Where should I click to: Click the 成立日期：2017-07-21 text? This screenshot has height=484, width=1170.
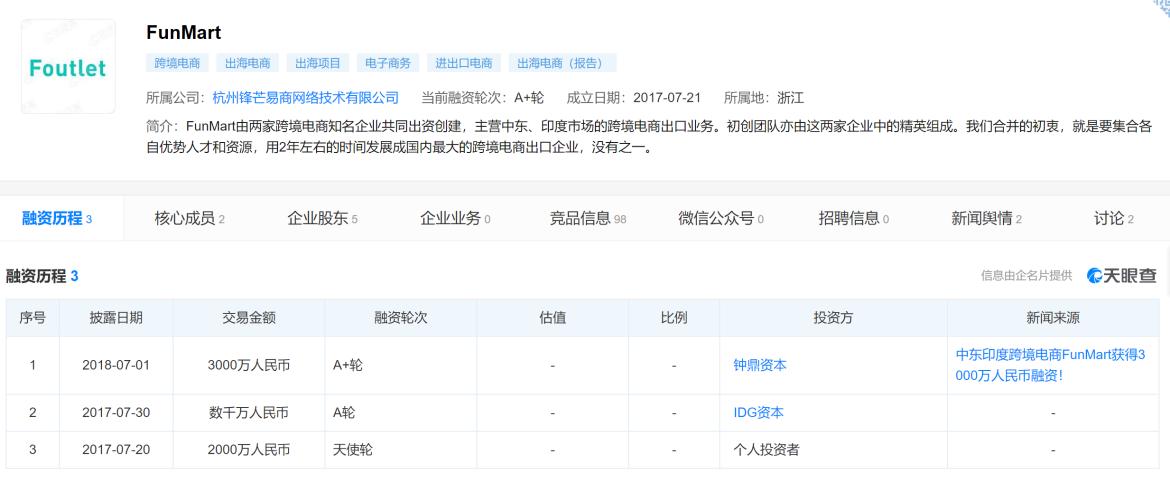tap(634, 98)
